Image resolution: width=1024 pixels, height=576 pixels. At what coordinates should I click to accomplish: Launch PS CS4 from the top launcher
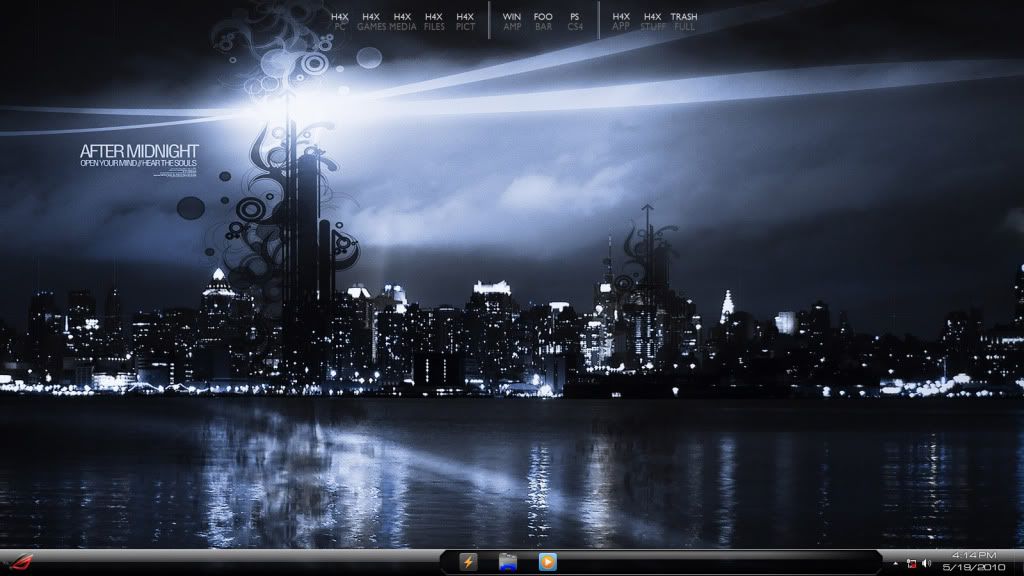point(574,22)
